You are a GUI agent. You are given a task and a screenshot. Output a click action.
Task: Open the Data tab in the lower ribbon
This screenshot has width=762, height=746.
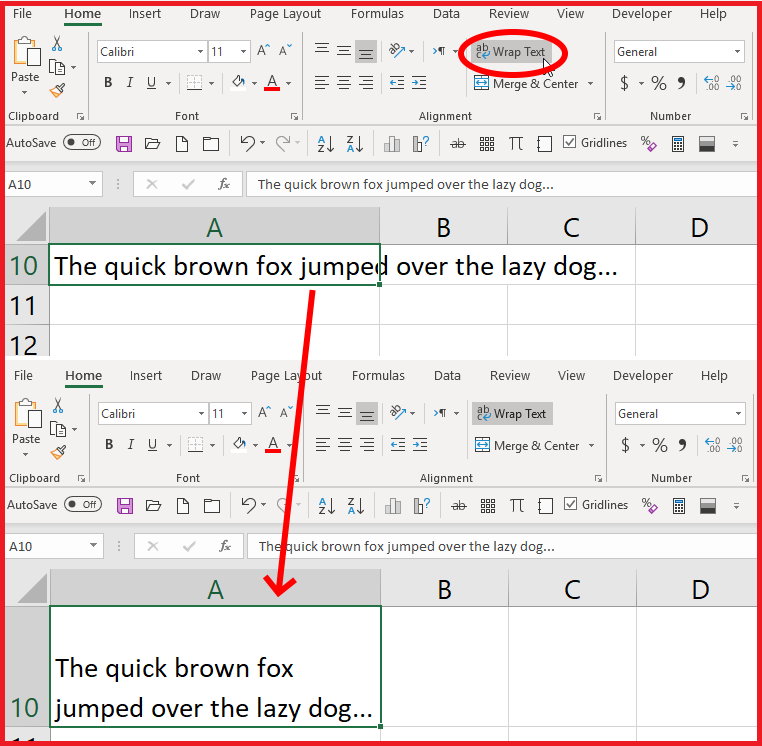pos(447,376)
